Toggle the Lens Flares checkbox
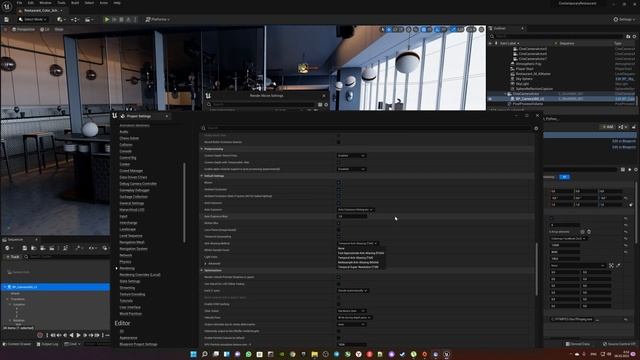This screenshot has width=640, height=360. click(338, 230)
